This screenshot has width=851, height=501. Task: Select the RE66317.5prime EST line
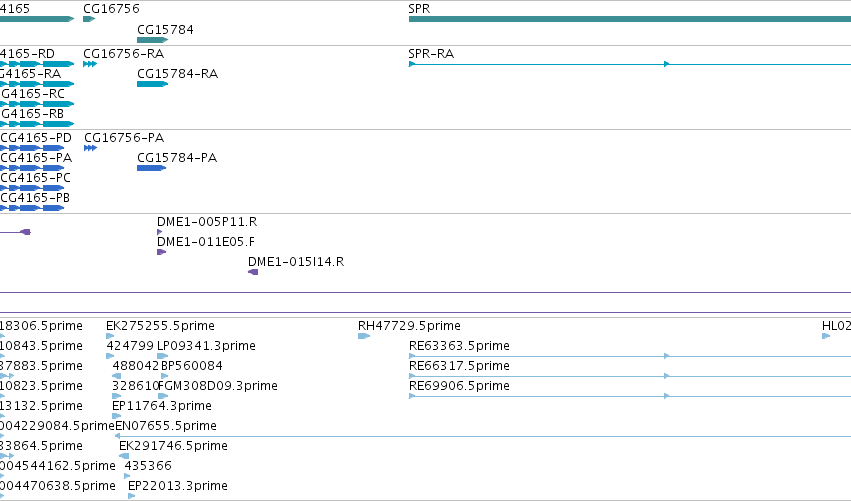coord(630,376)
